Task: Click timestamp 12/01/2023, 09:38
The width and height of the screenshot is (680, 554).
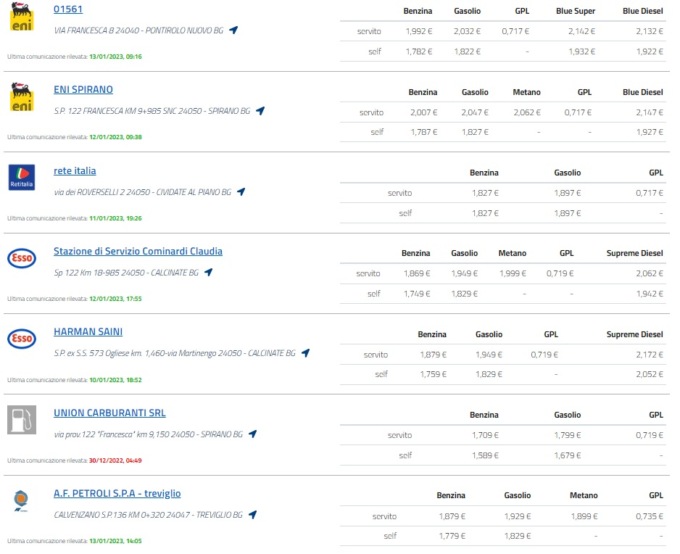Action: [115, 137]
